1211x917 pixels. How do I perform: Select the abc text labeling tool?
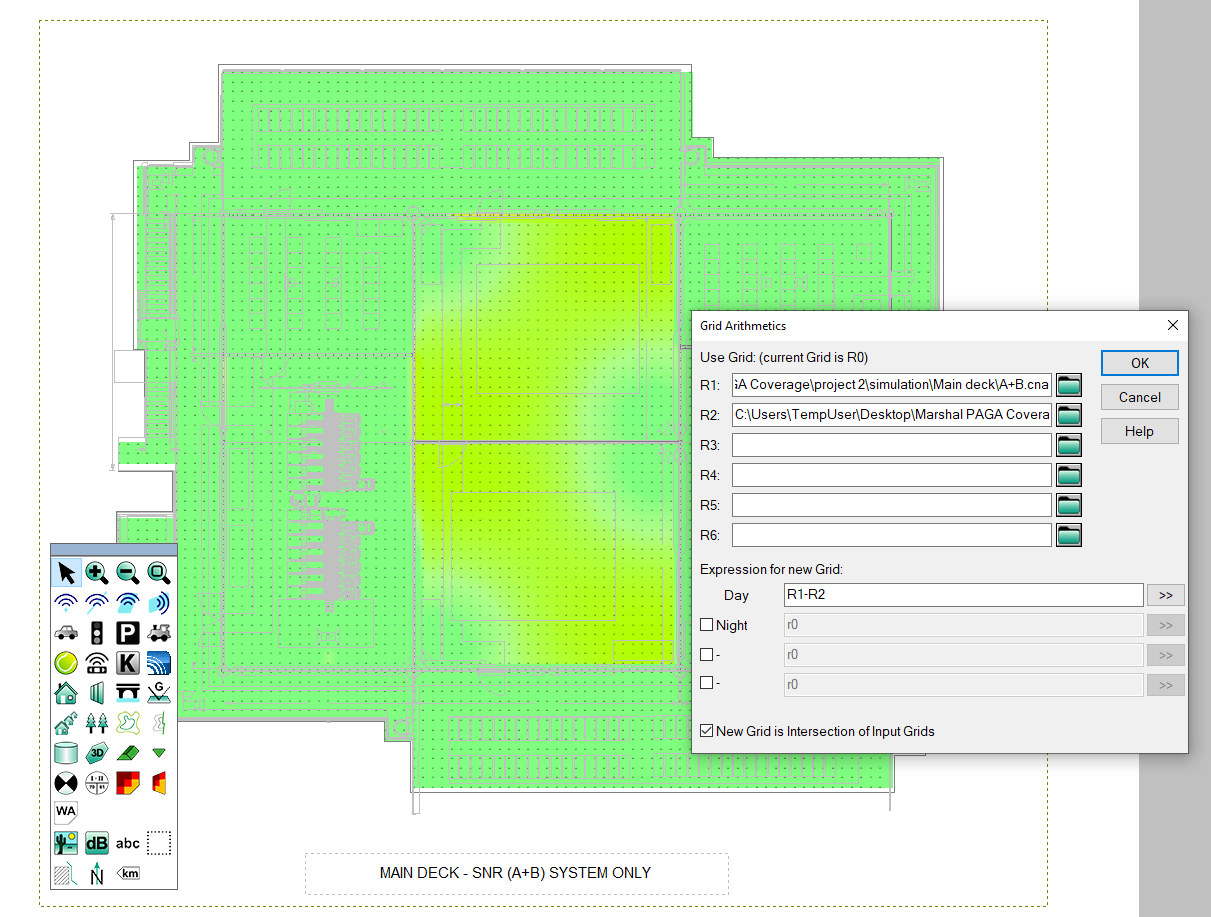click(x=127, y=842)
